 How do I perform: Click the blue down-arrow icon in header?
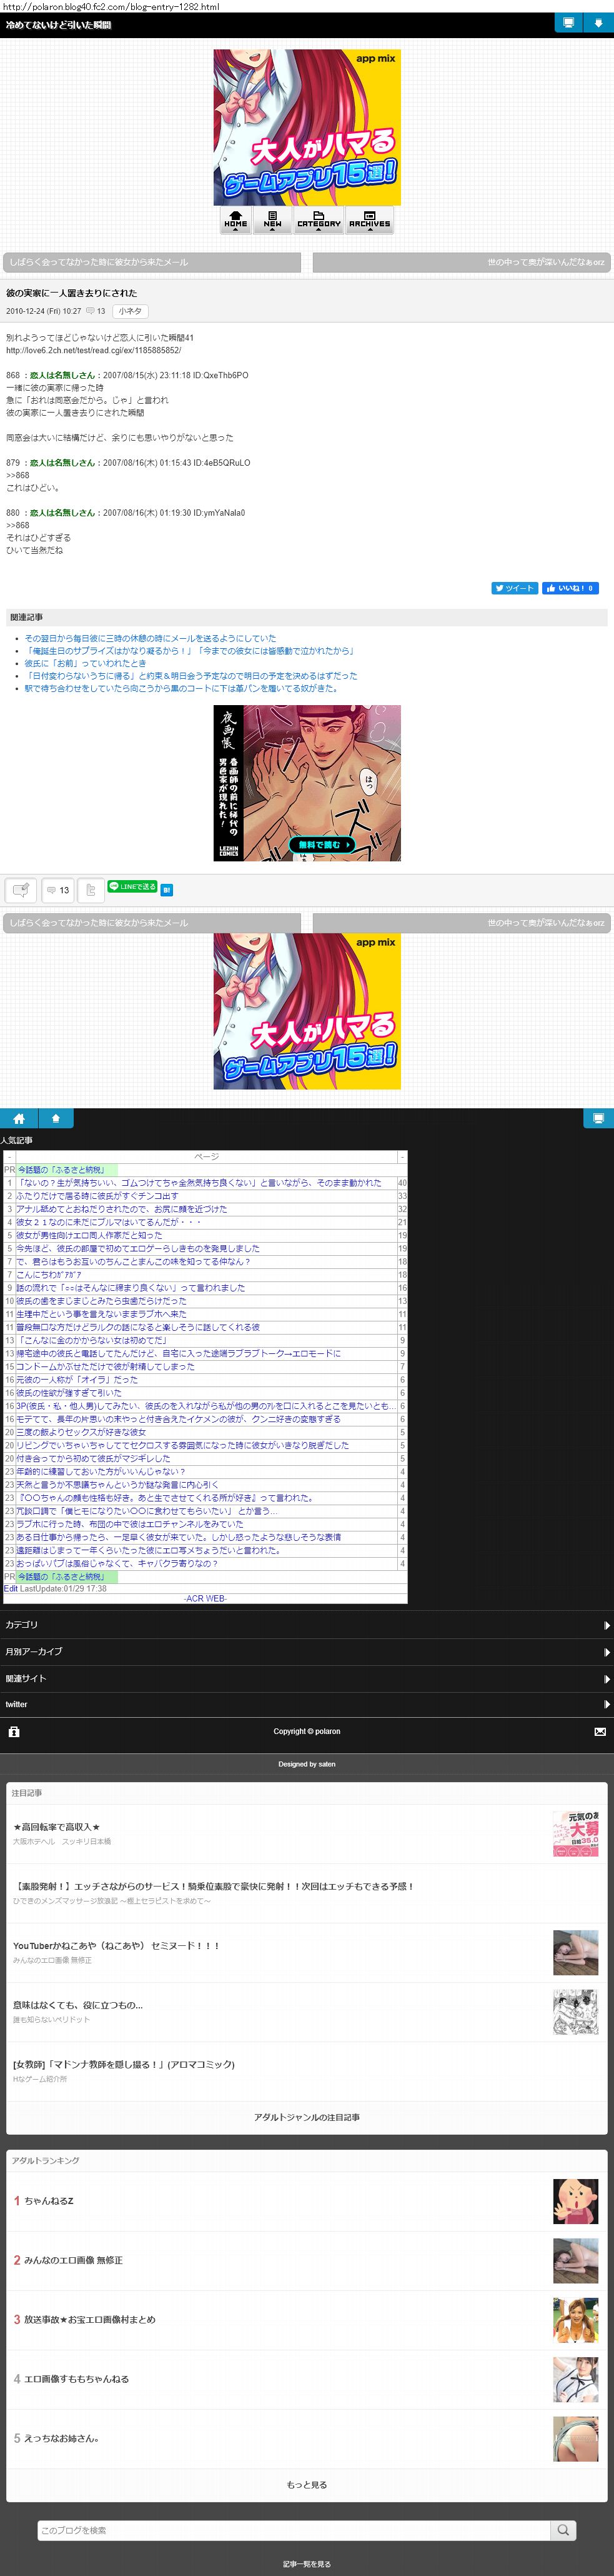click(598, 23)
